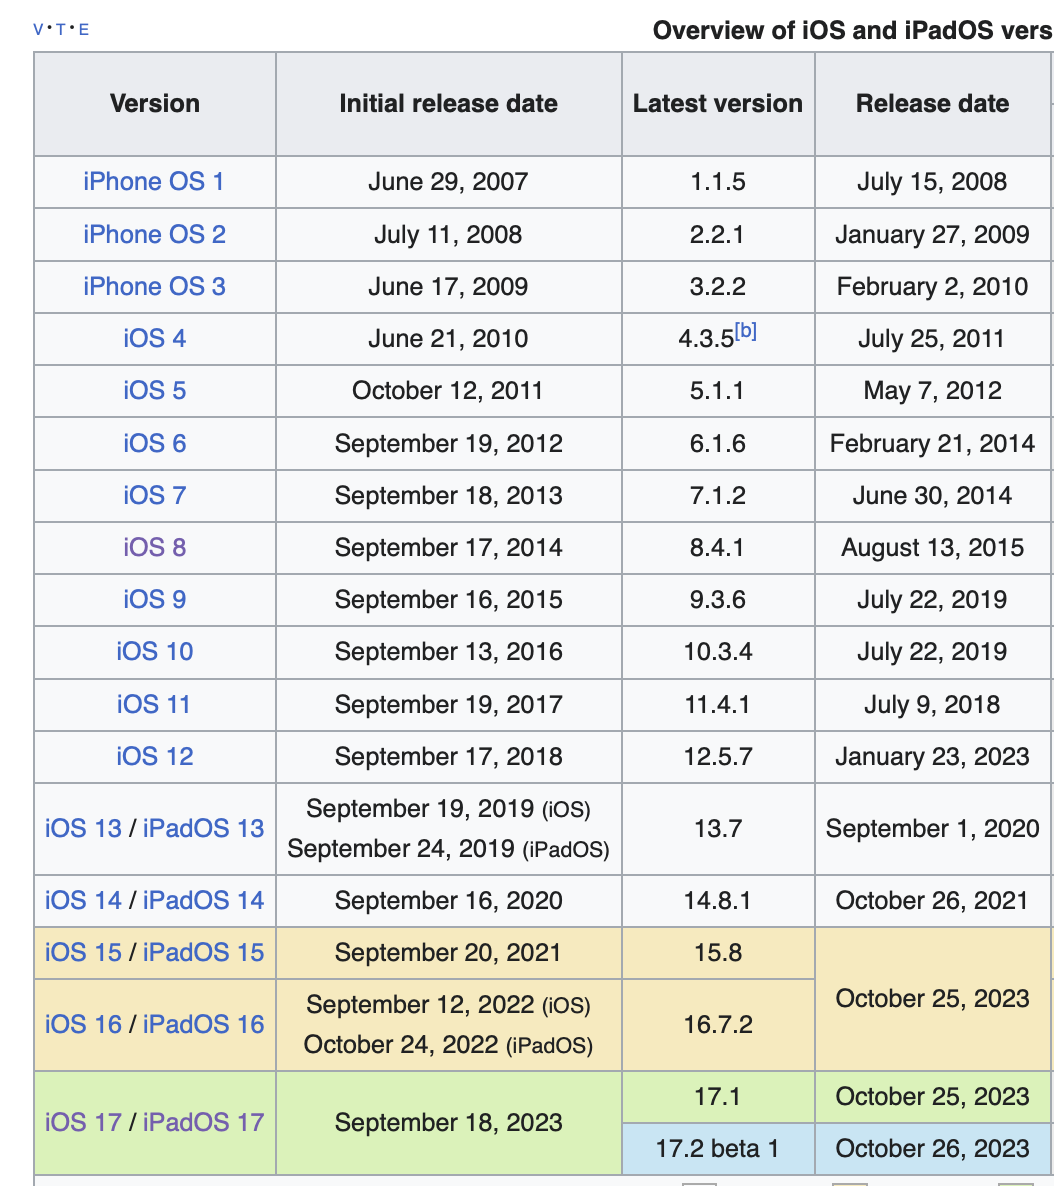Image resolution: width=1054 pixels, height=1186 pixels.
Task: Open the iOS 5 link
Action: 154,391
